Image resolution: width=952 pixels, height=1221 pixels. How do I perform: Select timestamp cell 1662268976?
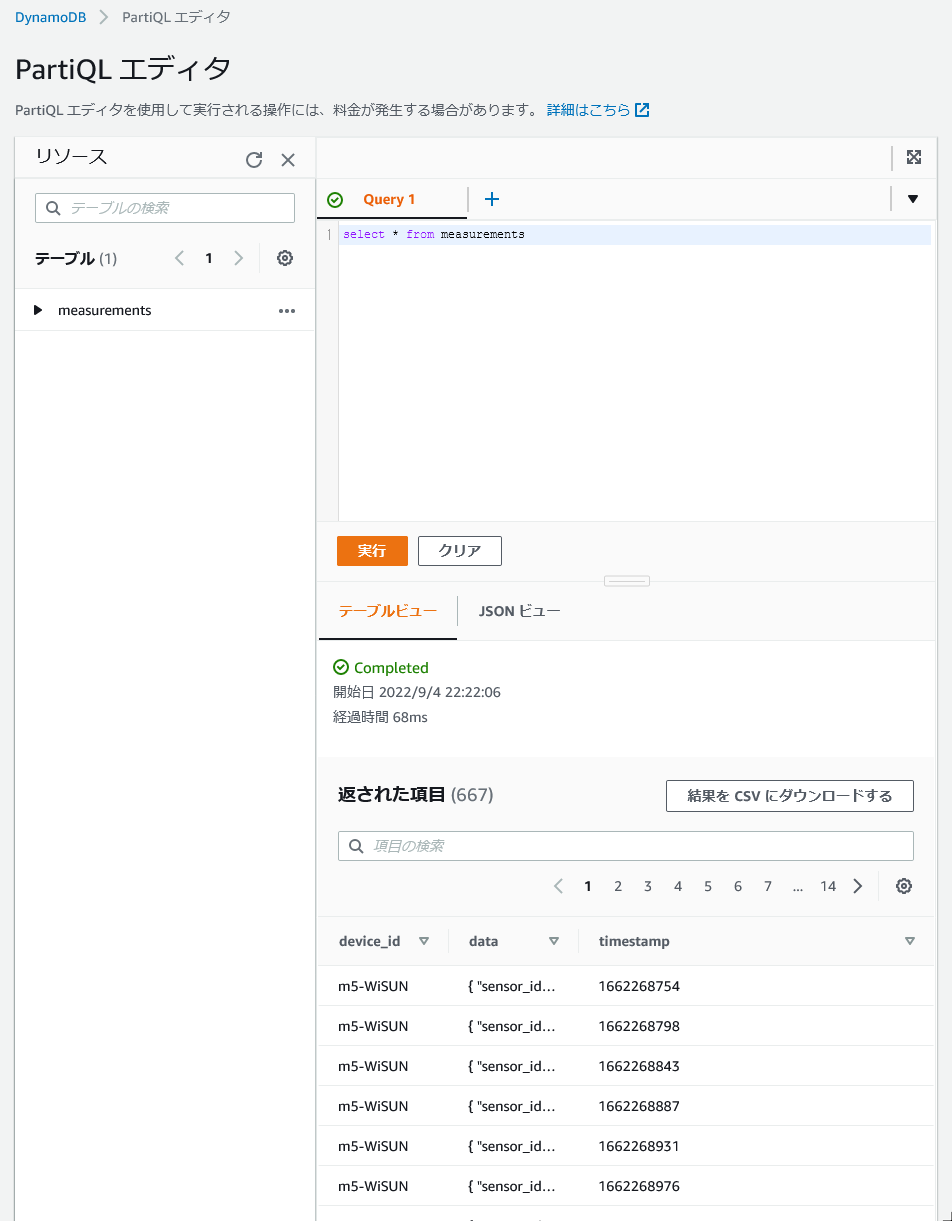[x=639, y=1186]
